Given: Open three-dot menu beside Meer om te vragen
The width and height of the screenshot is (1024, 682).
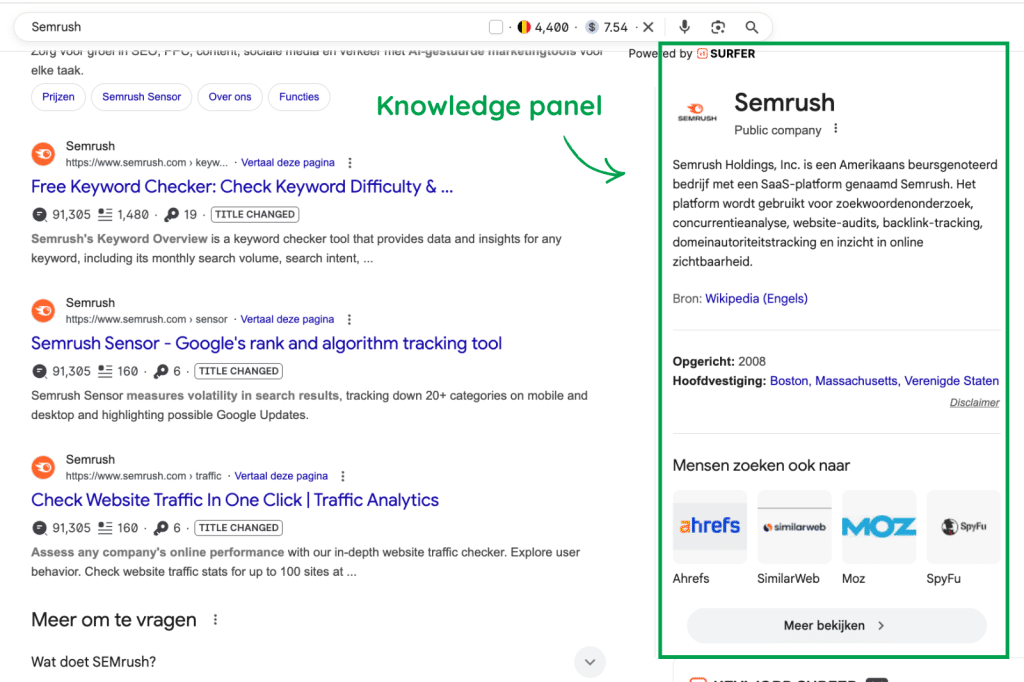Looking at the screenshot, I should (x=216, y=619).
